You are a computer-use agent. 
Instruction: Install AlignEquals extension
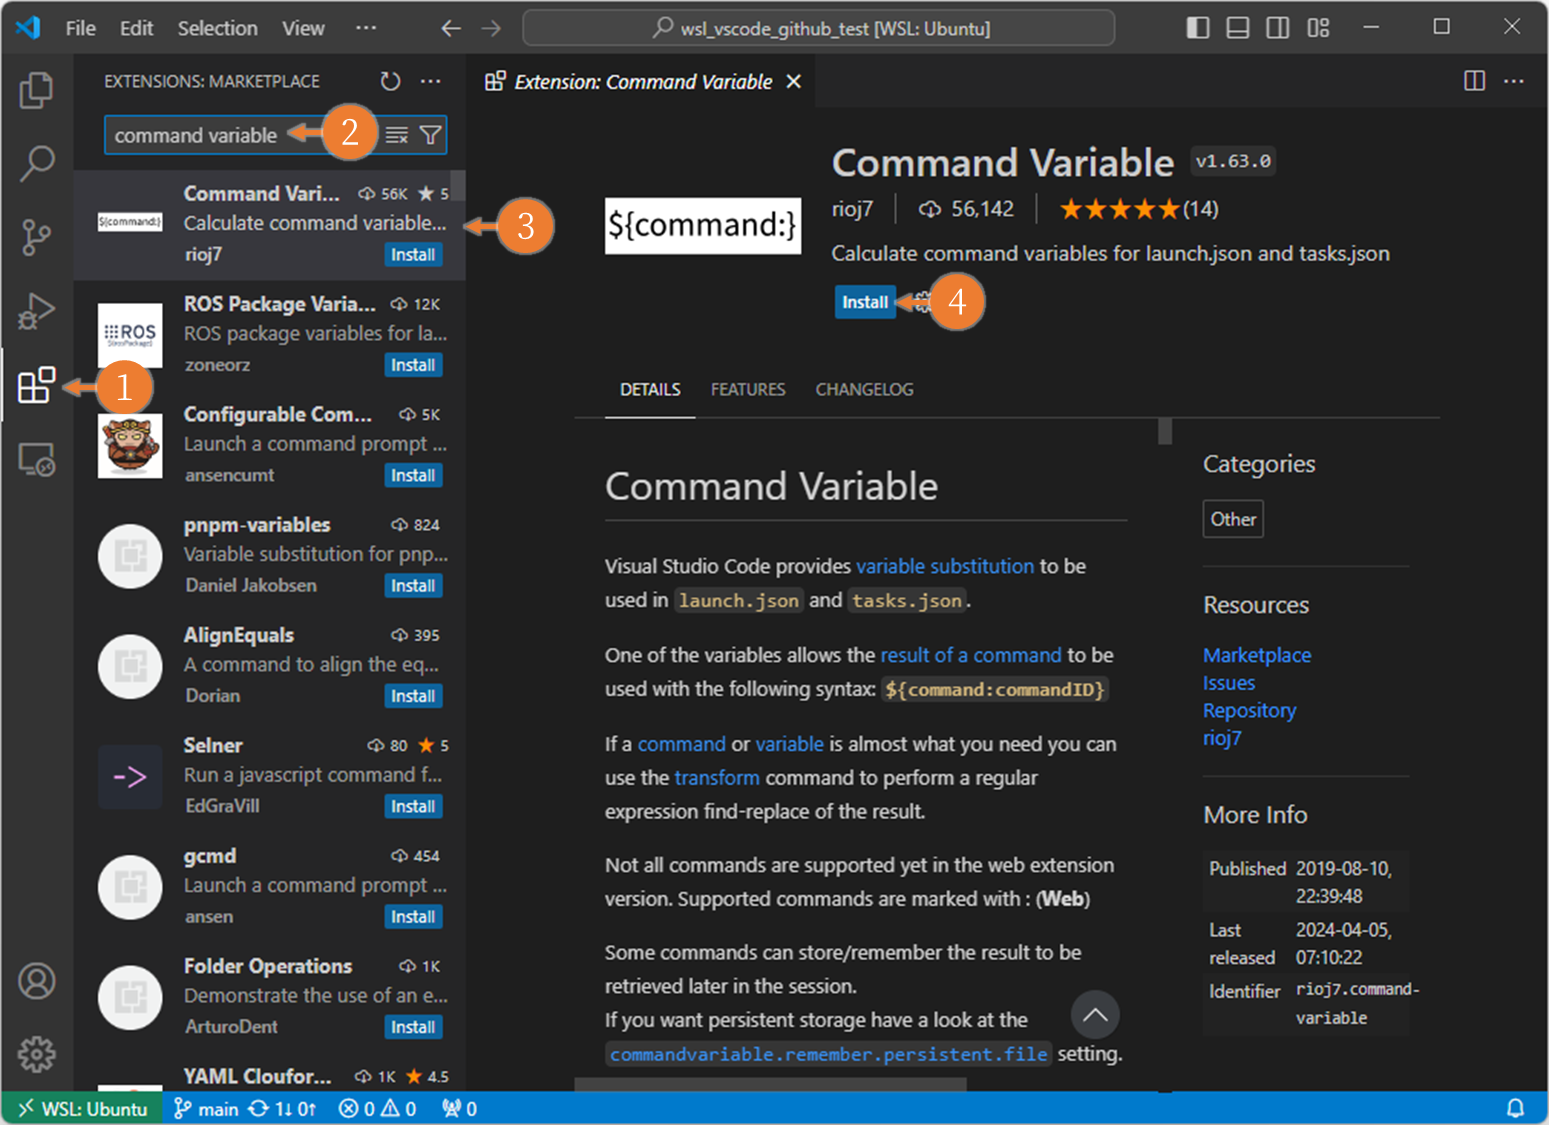click(x=413, y=696)
